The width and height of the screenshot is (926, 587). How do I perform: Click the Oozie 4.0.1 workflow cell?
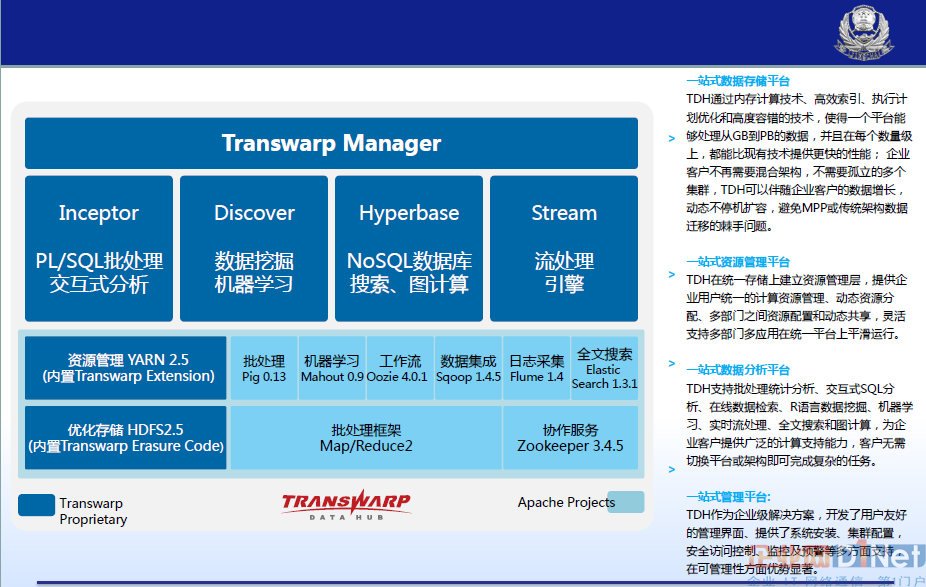tap(400, 368)
